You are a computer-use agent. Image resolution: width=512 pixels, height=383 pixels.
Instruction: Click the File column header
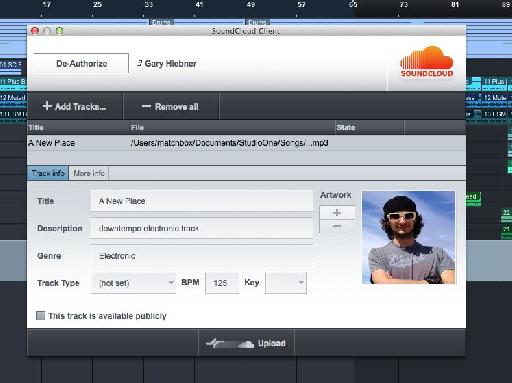click(232, 127)
